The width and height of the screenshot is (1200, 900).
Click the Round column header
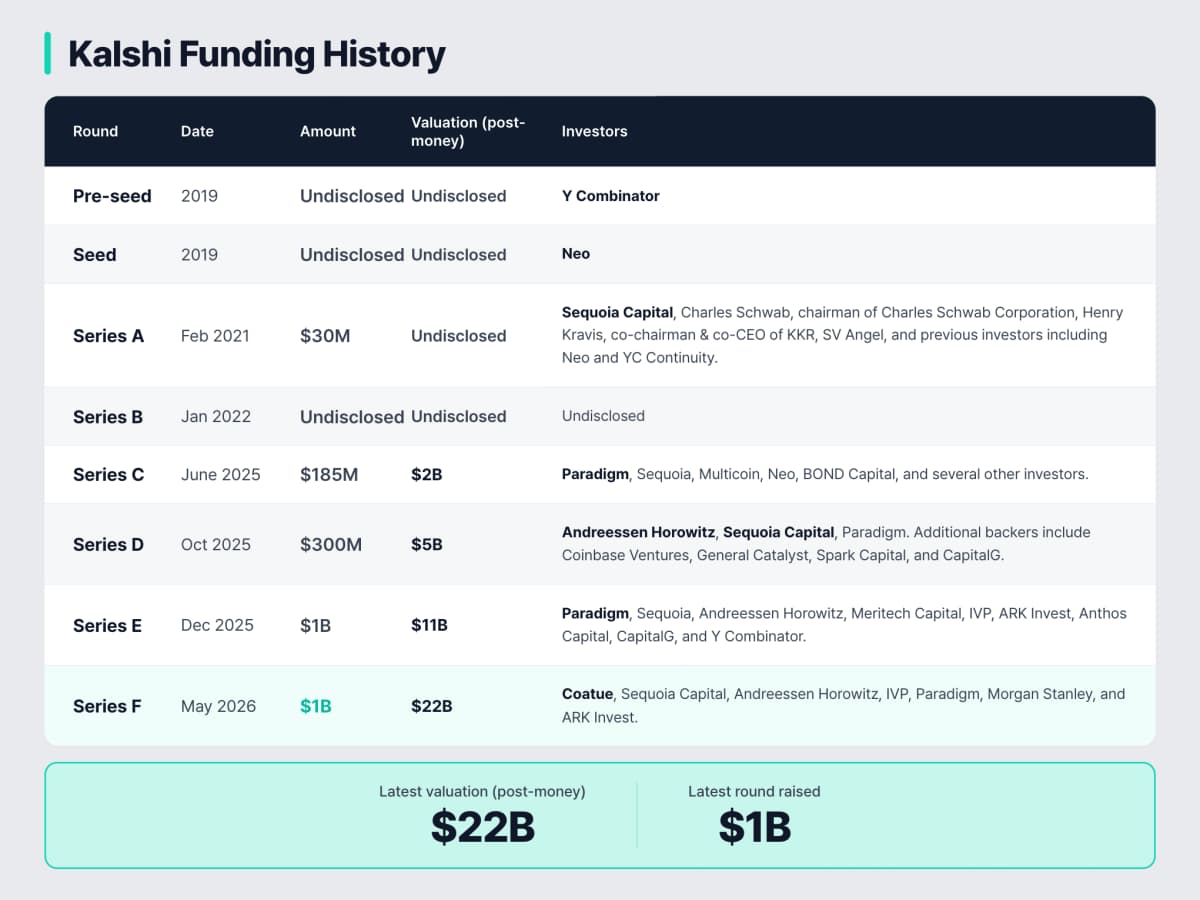click(x=95, y=131)
